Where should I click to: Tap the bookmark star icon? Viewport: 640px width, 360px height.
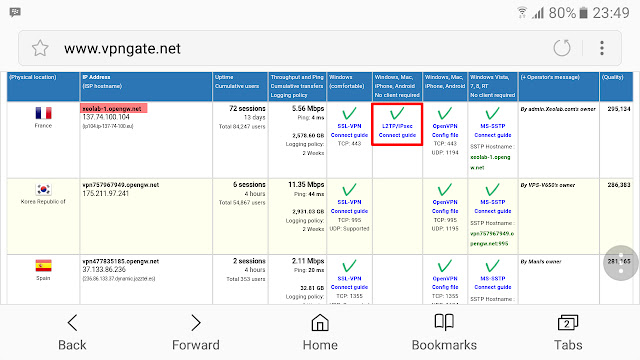coord(40,48)
